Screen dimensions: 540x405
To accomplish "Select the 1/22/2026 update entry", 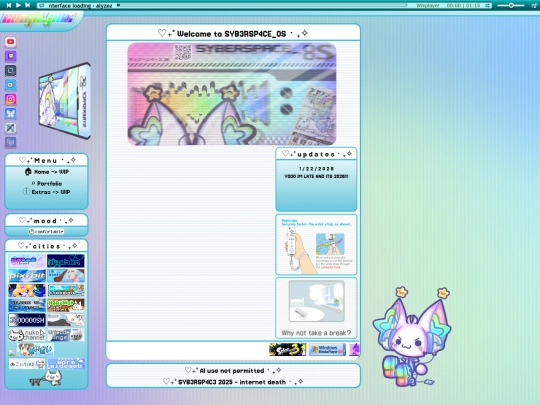I will [316, 172].
